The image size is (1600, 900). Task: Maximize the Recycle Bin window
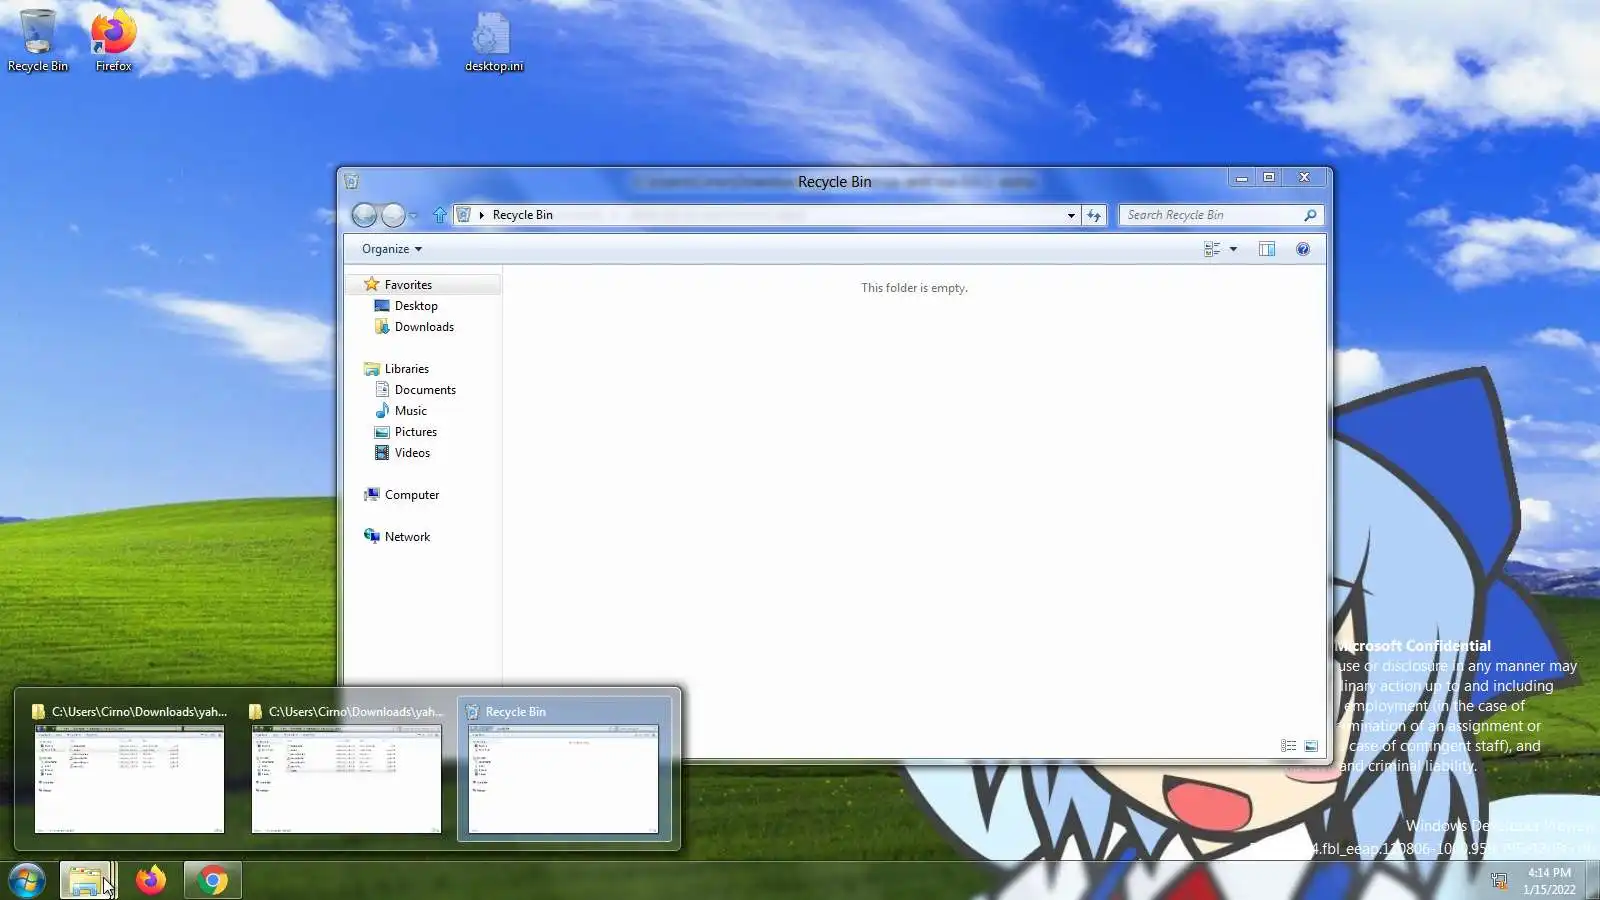1269,178
